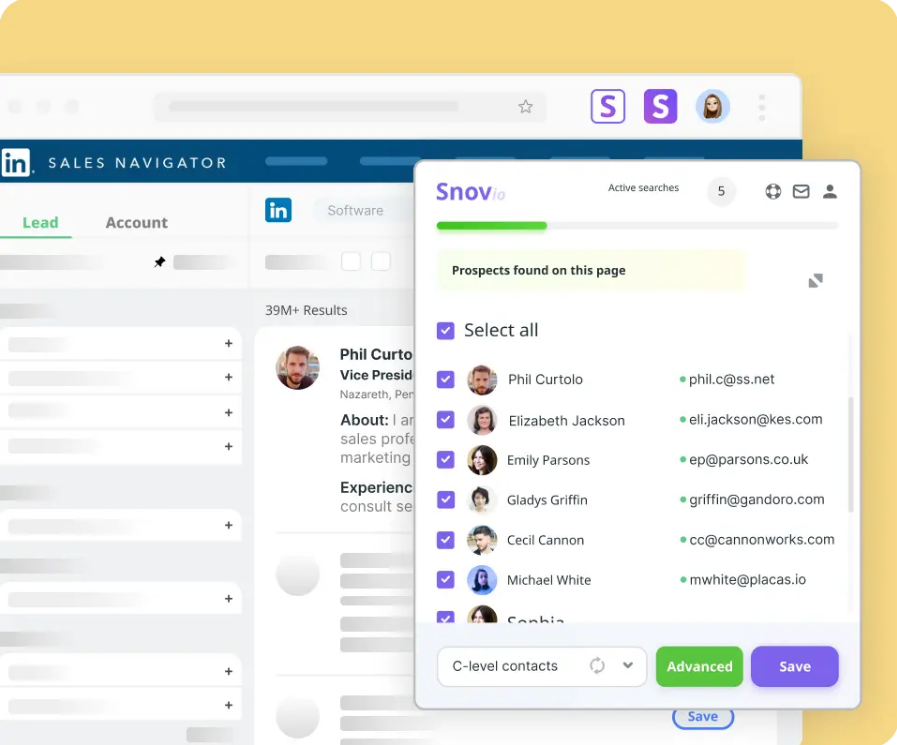Click email phil.c@ss.net
This screenshot has height=745, width=897.
click(731, 379)
